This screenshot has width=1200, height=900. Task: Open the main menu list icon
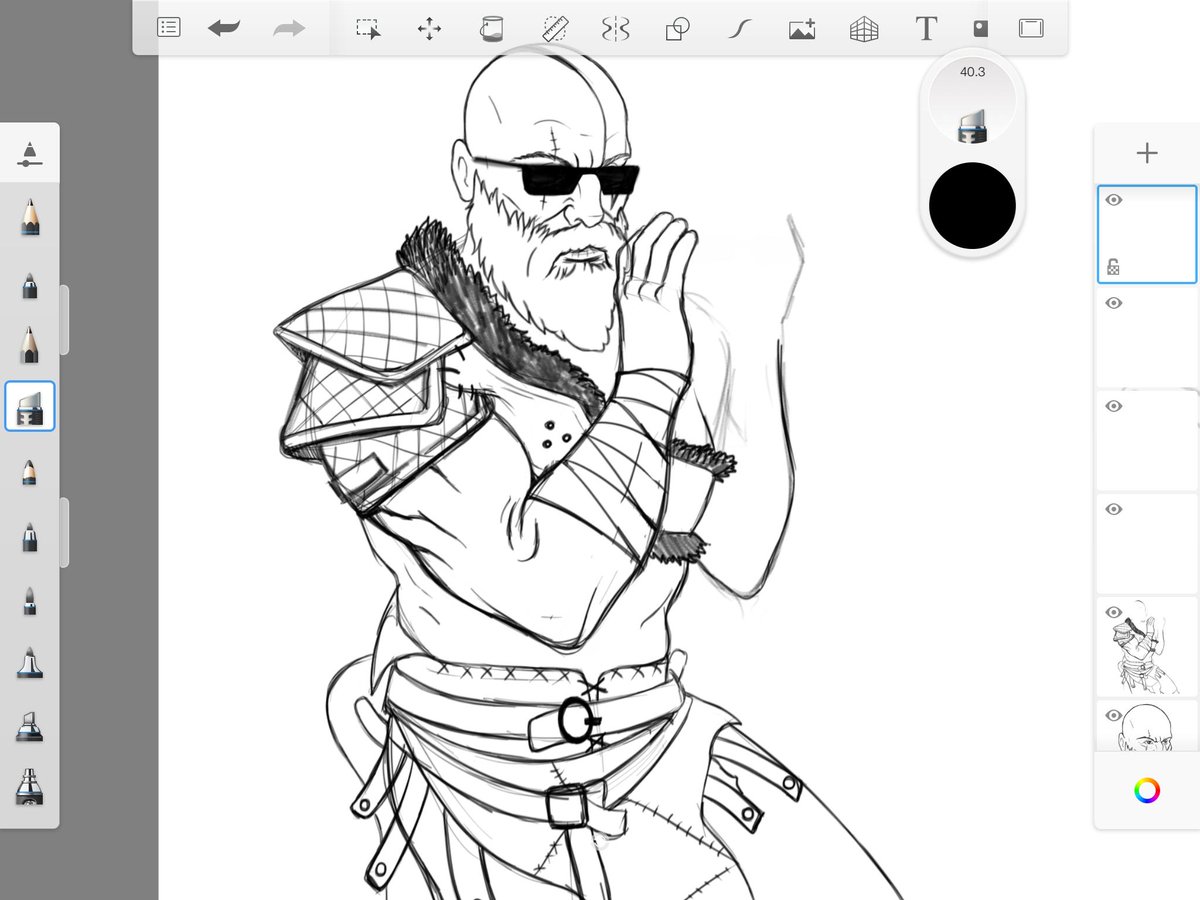[x=169, y=28]
